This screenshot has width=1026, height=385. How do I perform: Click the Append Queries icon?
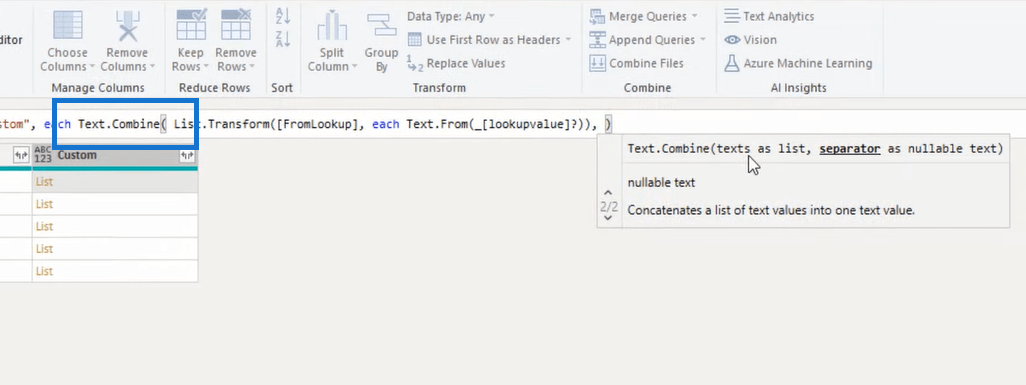click(x=597, y=40)
